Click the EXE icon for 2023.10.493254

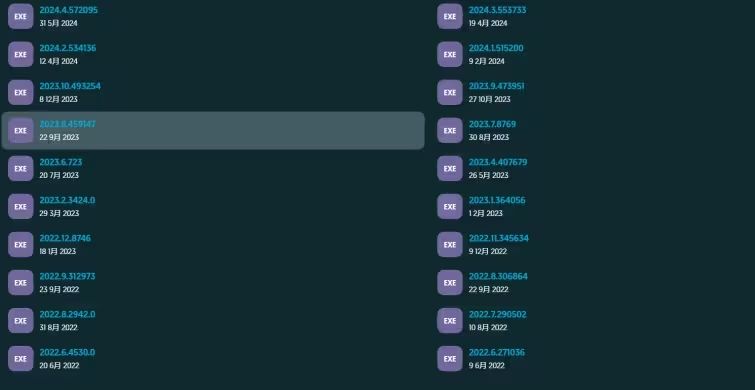[21, 92]
